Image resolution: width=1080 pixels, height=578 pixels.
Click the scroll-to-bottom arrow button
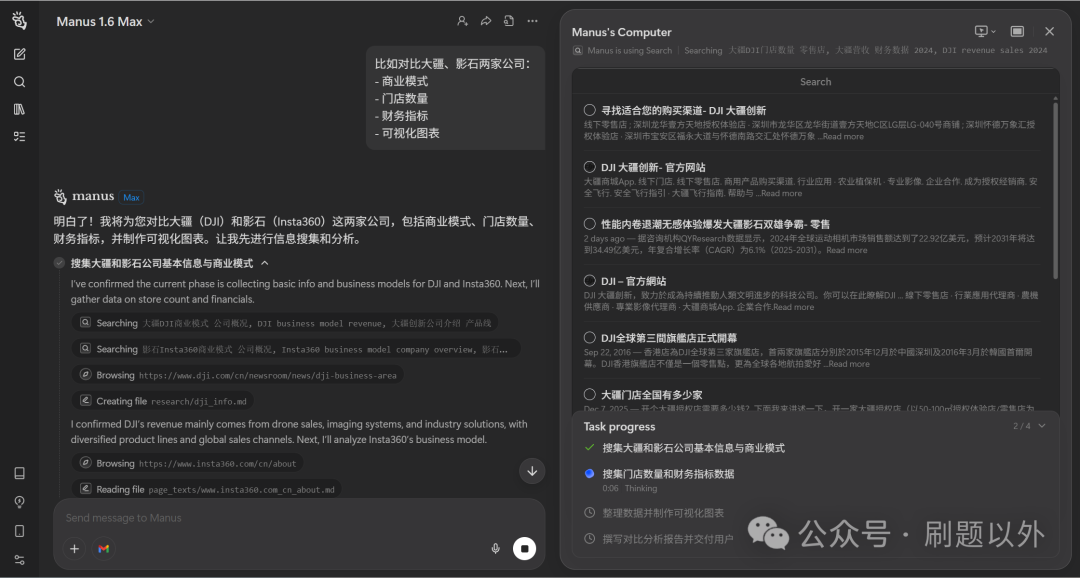pos(532,471)
